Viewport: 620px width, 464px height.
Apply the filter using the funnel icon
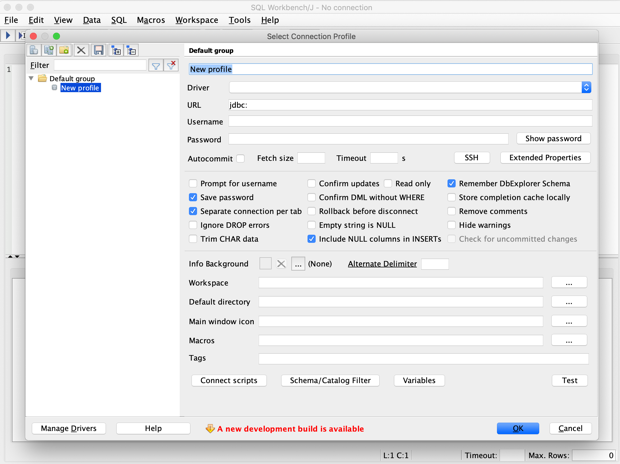(156, 65)
